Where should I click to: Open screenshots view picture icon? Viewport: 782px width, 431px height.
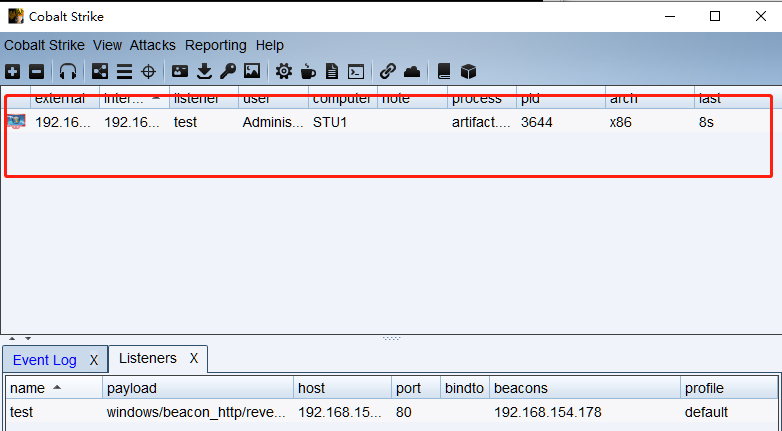252,71
